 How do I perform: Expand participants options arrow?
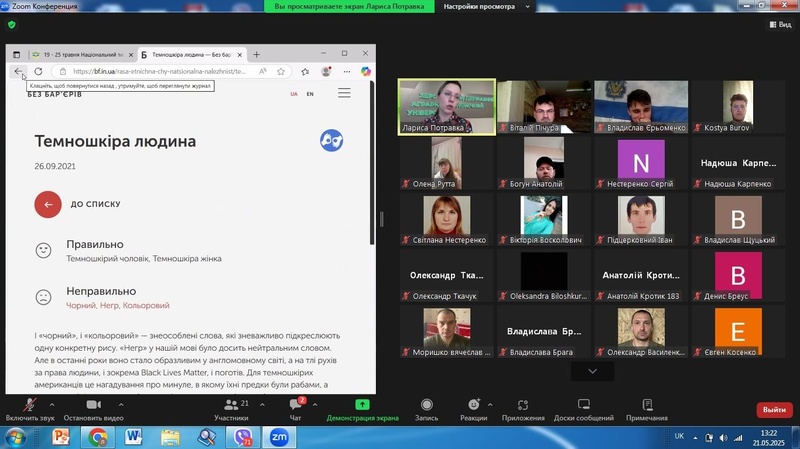click(x=262, y=405)
